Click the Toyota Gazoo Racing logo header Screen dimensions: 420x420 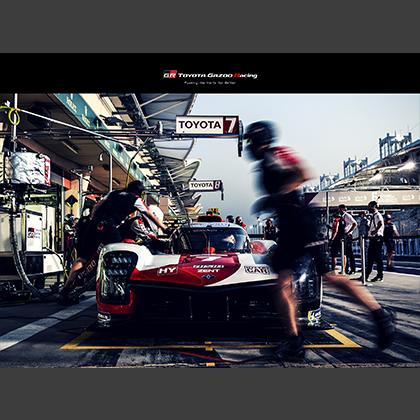pos(210,75)
